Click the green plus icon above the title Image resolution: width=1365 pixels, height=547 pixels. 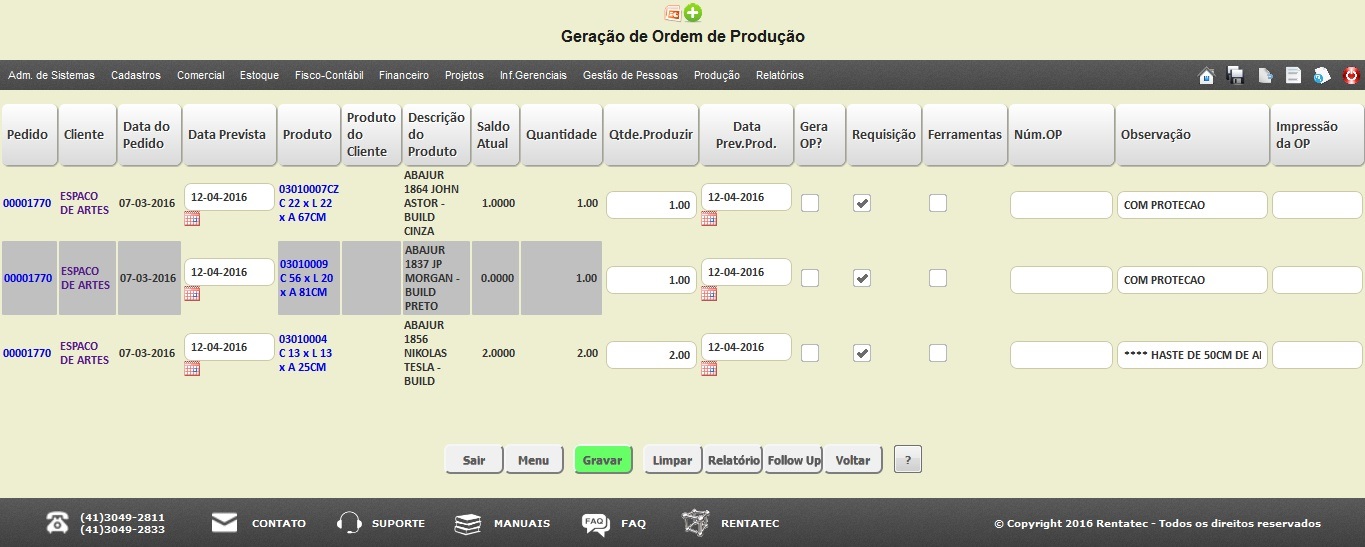692,13
